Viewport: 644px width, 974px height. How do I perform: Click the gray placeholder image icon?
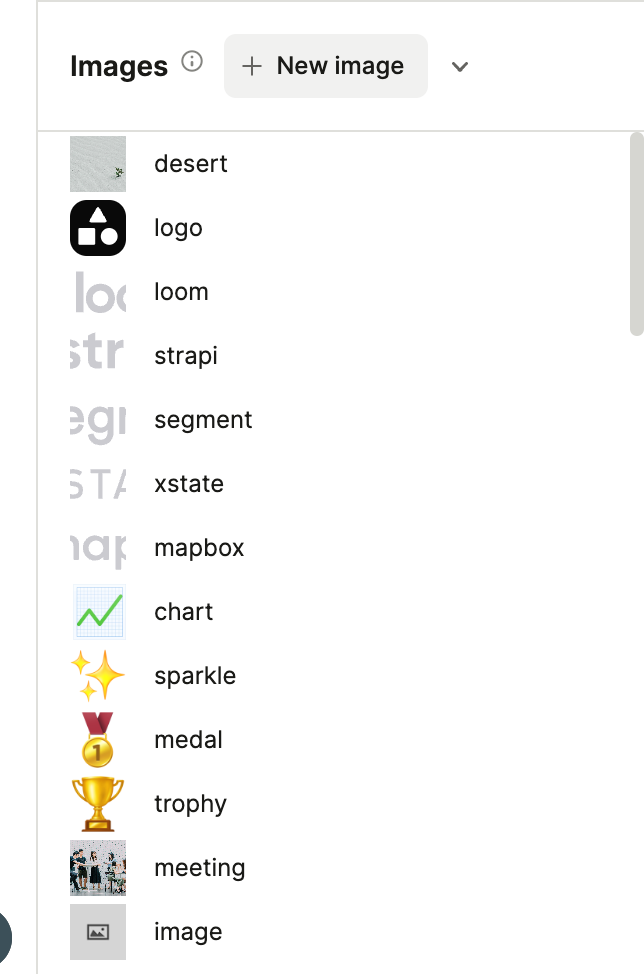[98, 932]
